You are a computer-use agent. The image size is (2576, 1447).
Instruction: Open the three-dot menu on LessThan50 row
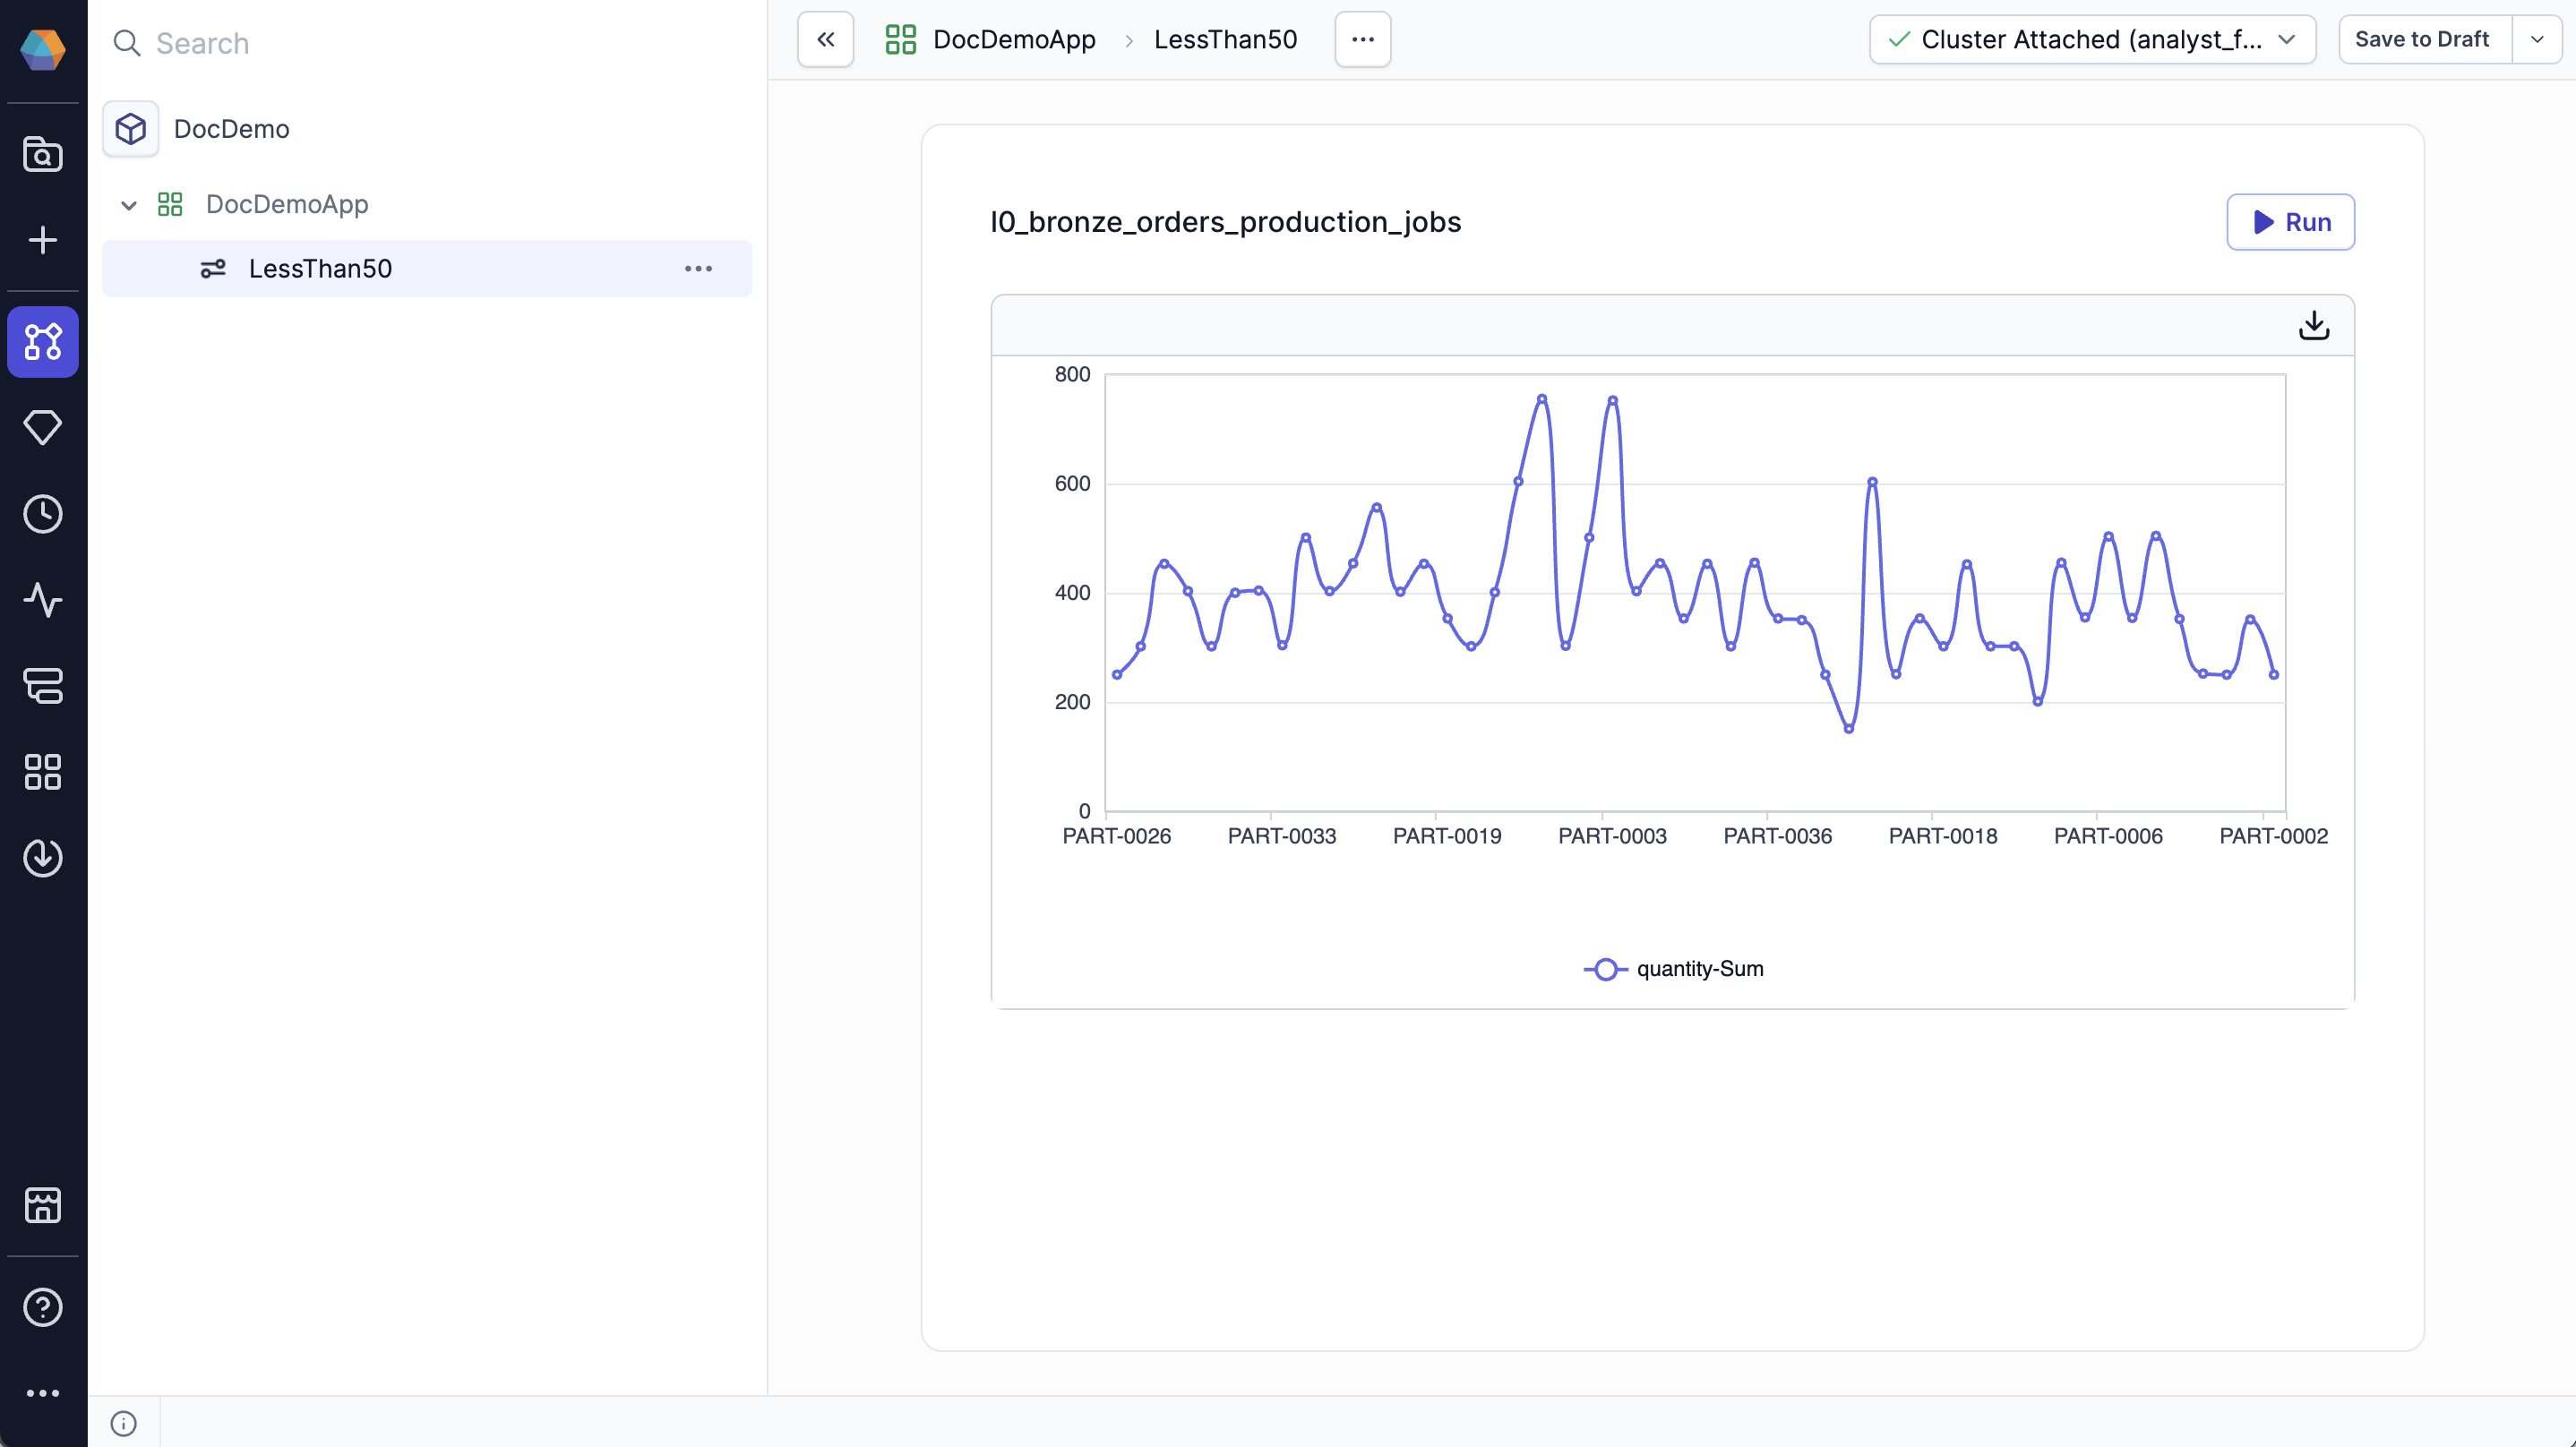coord(699,269)
